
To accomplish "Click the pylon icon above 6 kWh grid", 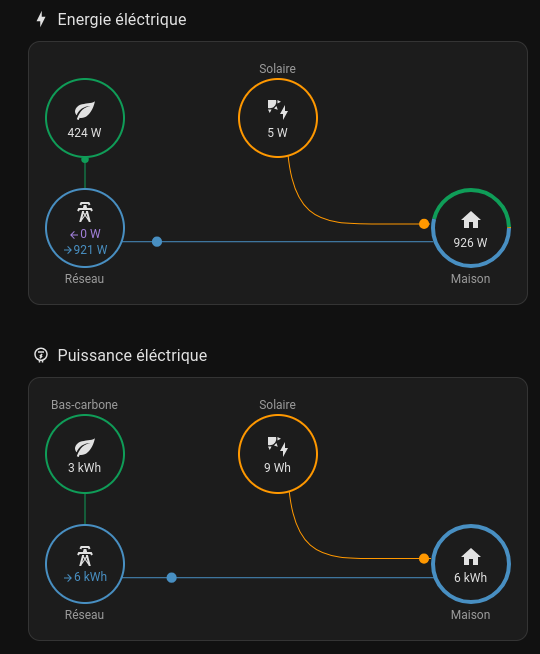I will tap(85, 556).
